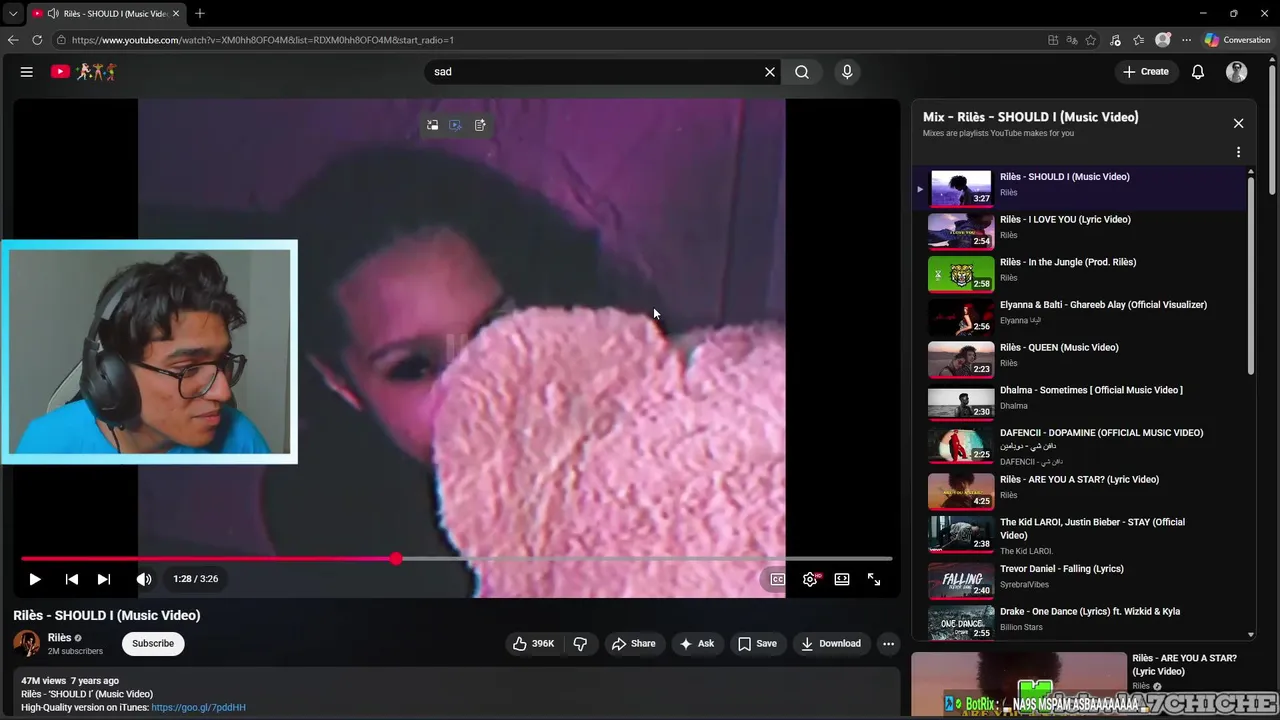Open the Rilès channel avatar

pyautogui.click(x=27, y=643)
